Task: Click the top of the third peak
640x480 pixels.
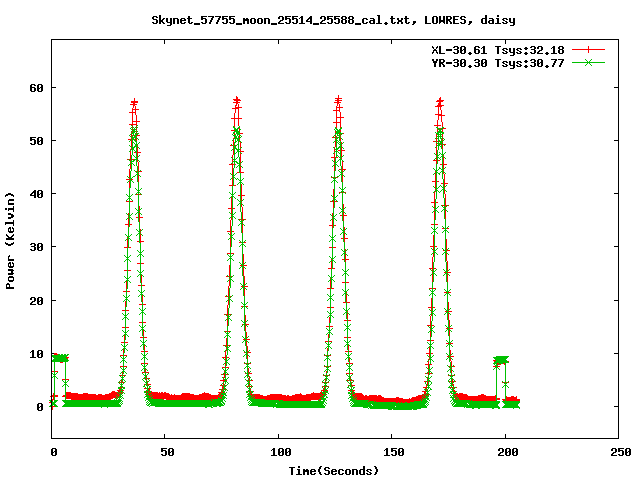Action: click(338, 100)
